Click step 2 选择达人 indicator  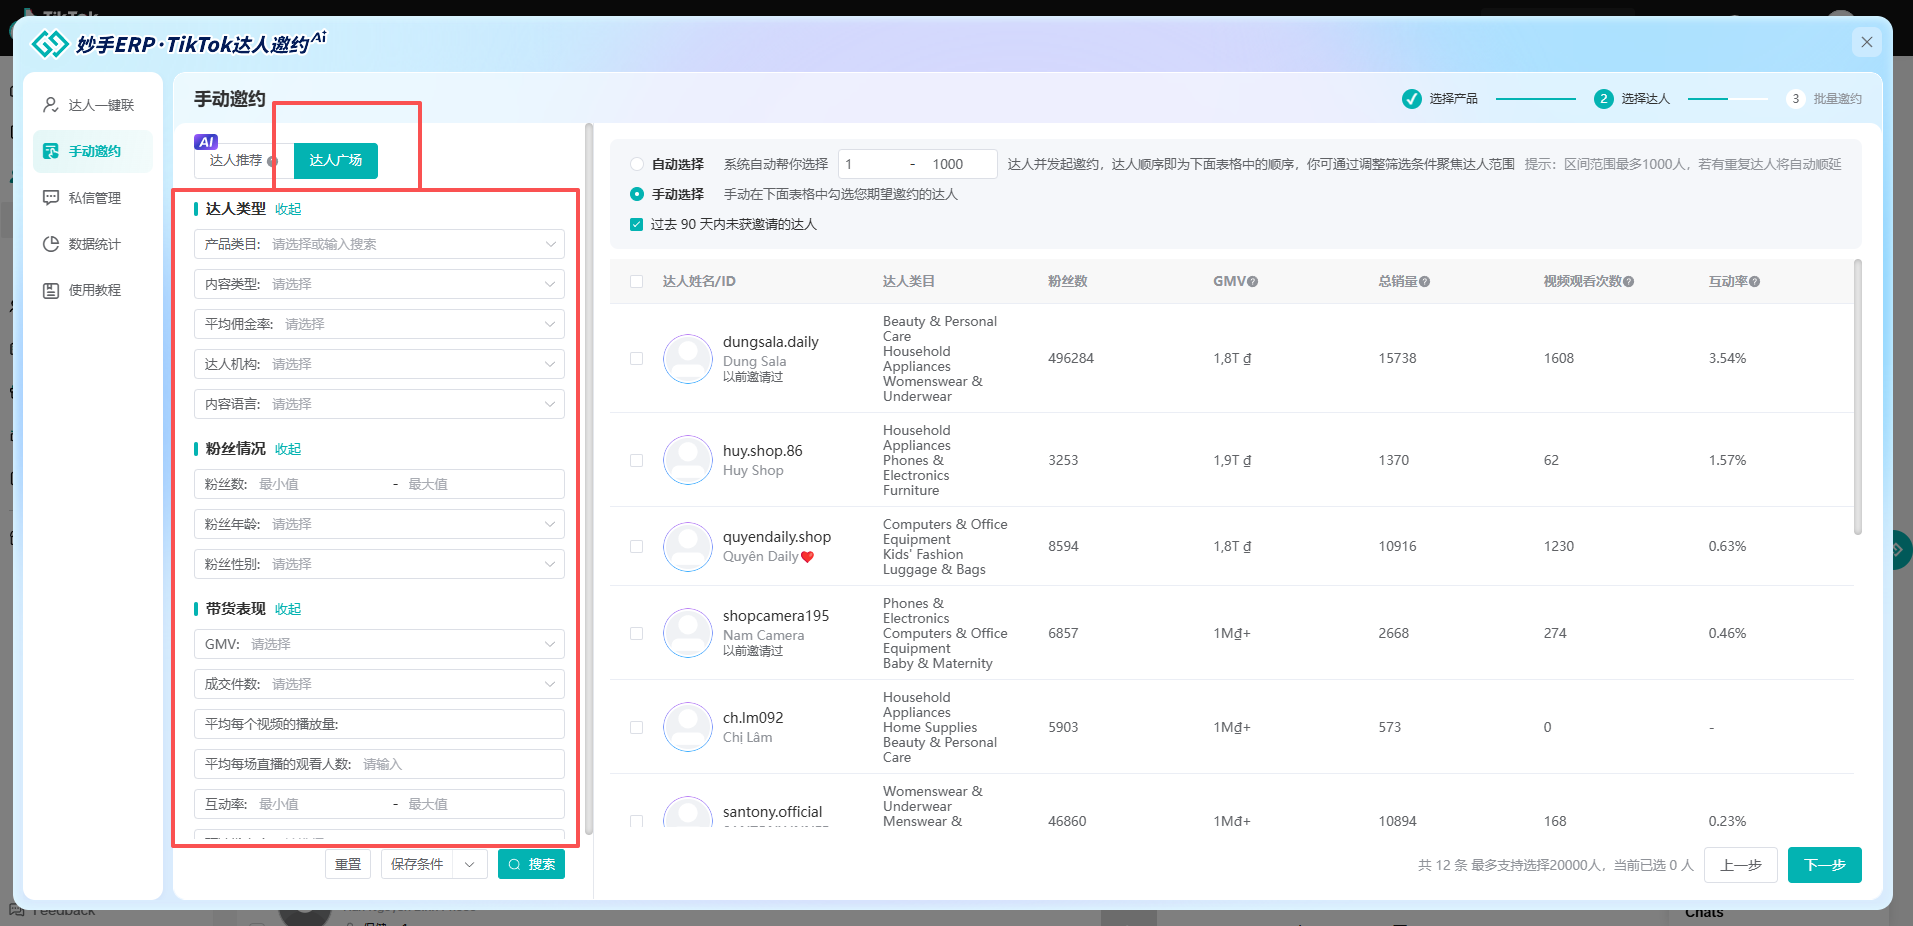1604,99
